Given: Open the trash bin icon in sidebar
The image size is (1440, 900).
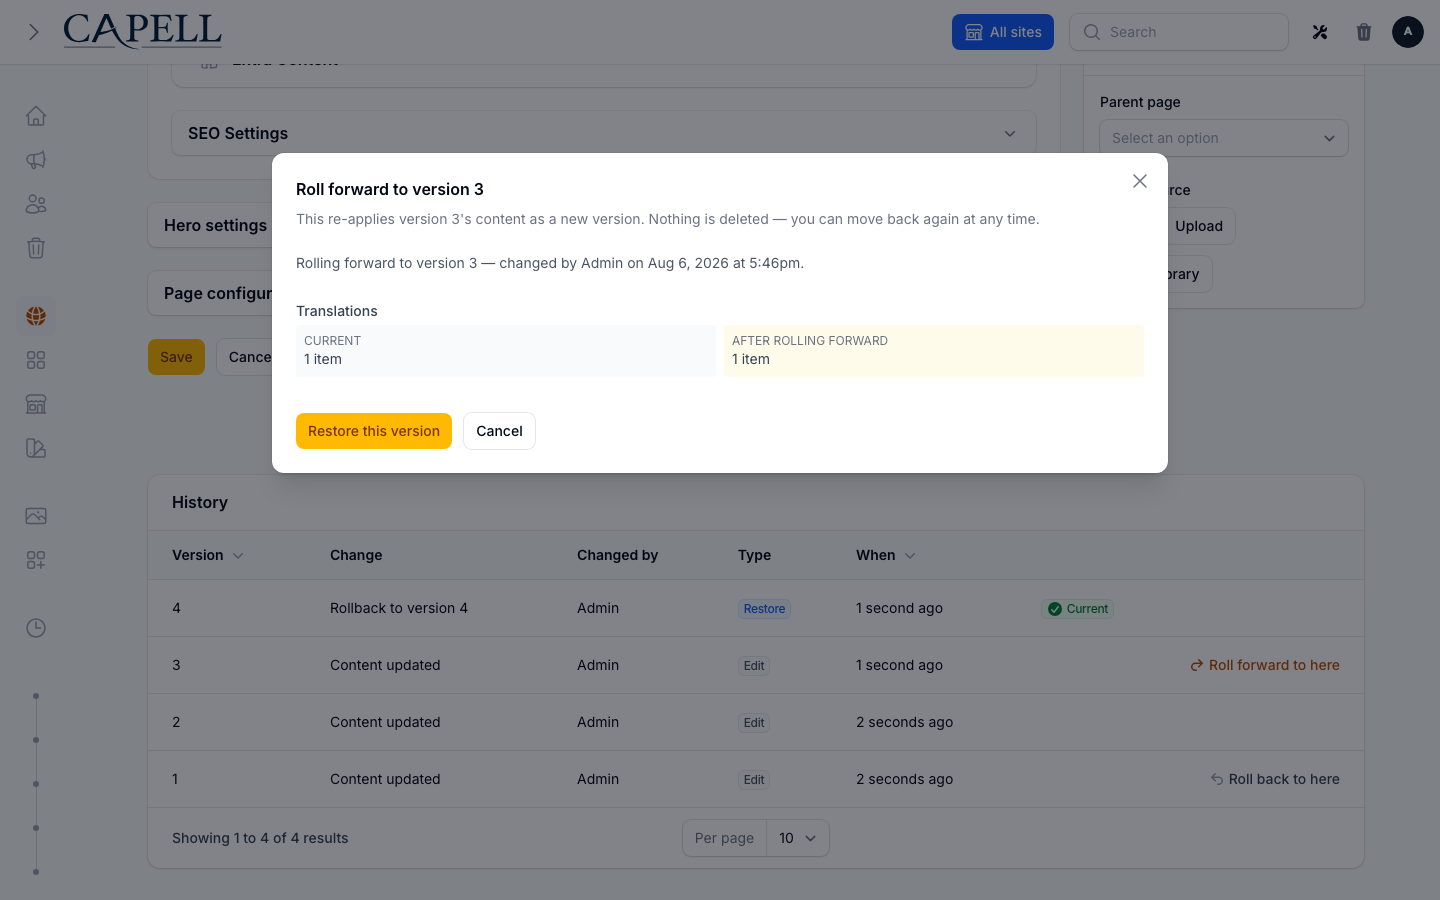Looking at the screenshot, I should (x=36, y=248).
